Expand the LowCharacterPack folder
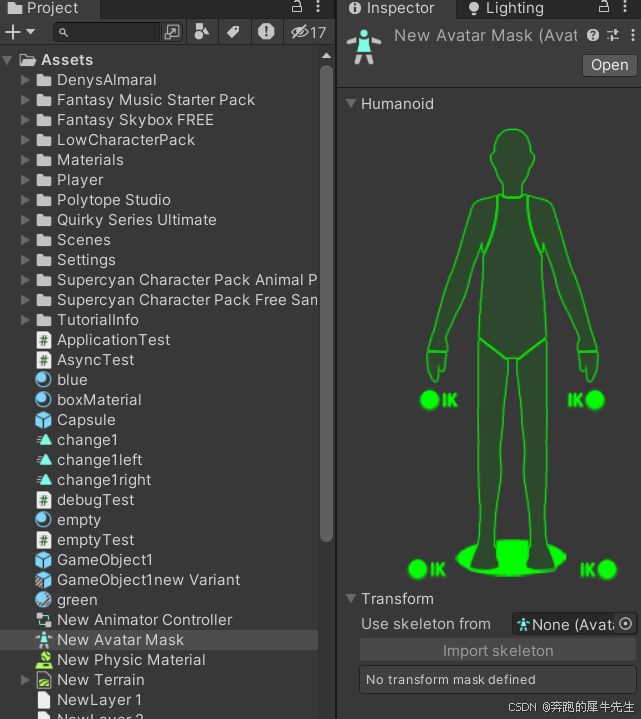The width and height of the screenshot is (641, 719). 25,140
